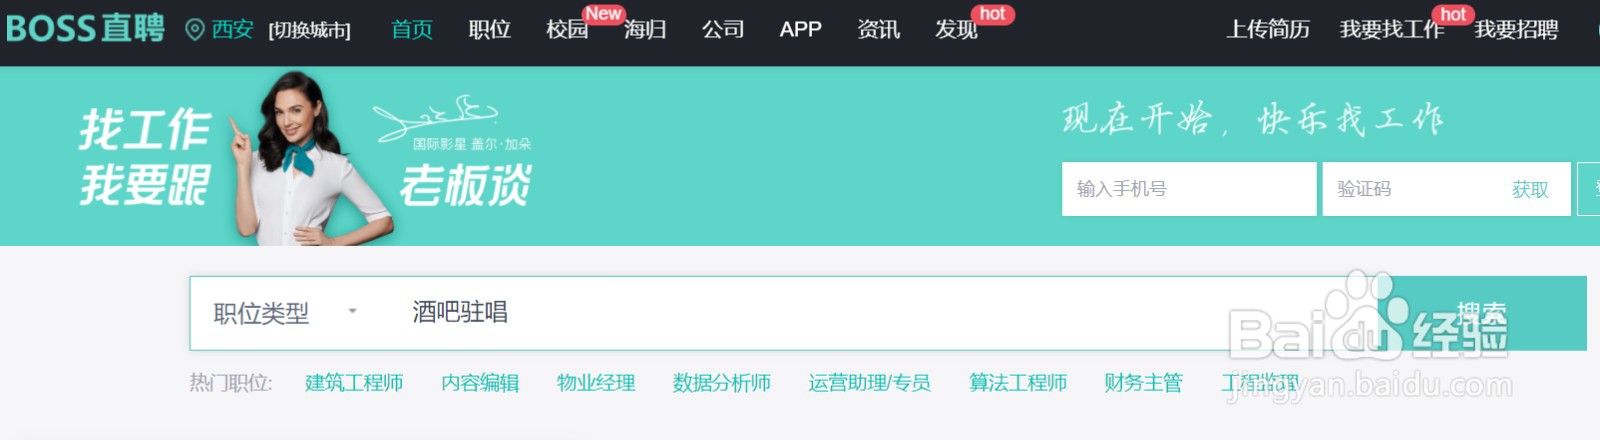Open the 职位 menu item
The width and height of the screenshot is (1600, 440).
(x=490, y=30)
